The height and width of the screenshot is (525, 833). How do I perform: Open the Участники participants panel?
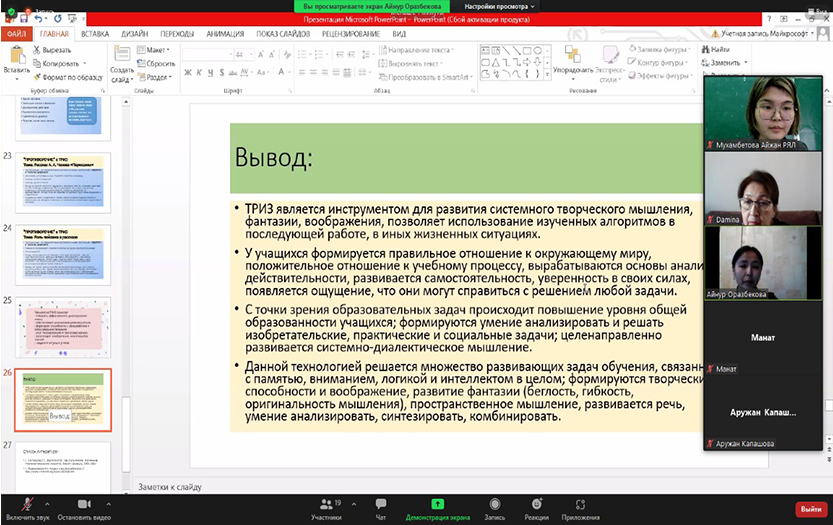326,503
